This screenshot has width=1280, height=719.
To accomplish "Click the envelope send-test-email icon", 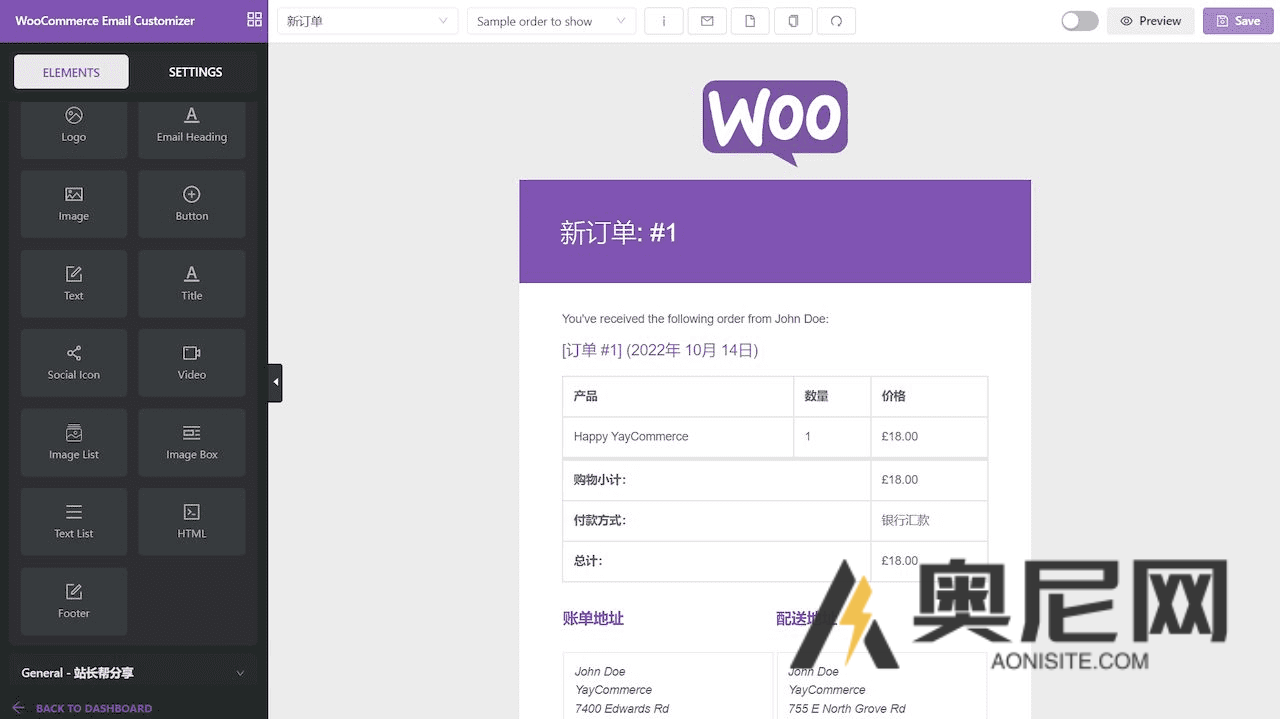I will tap(707, 21).
